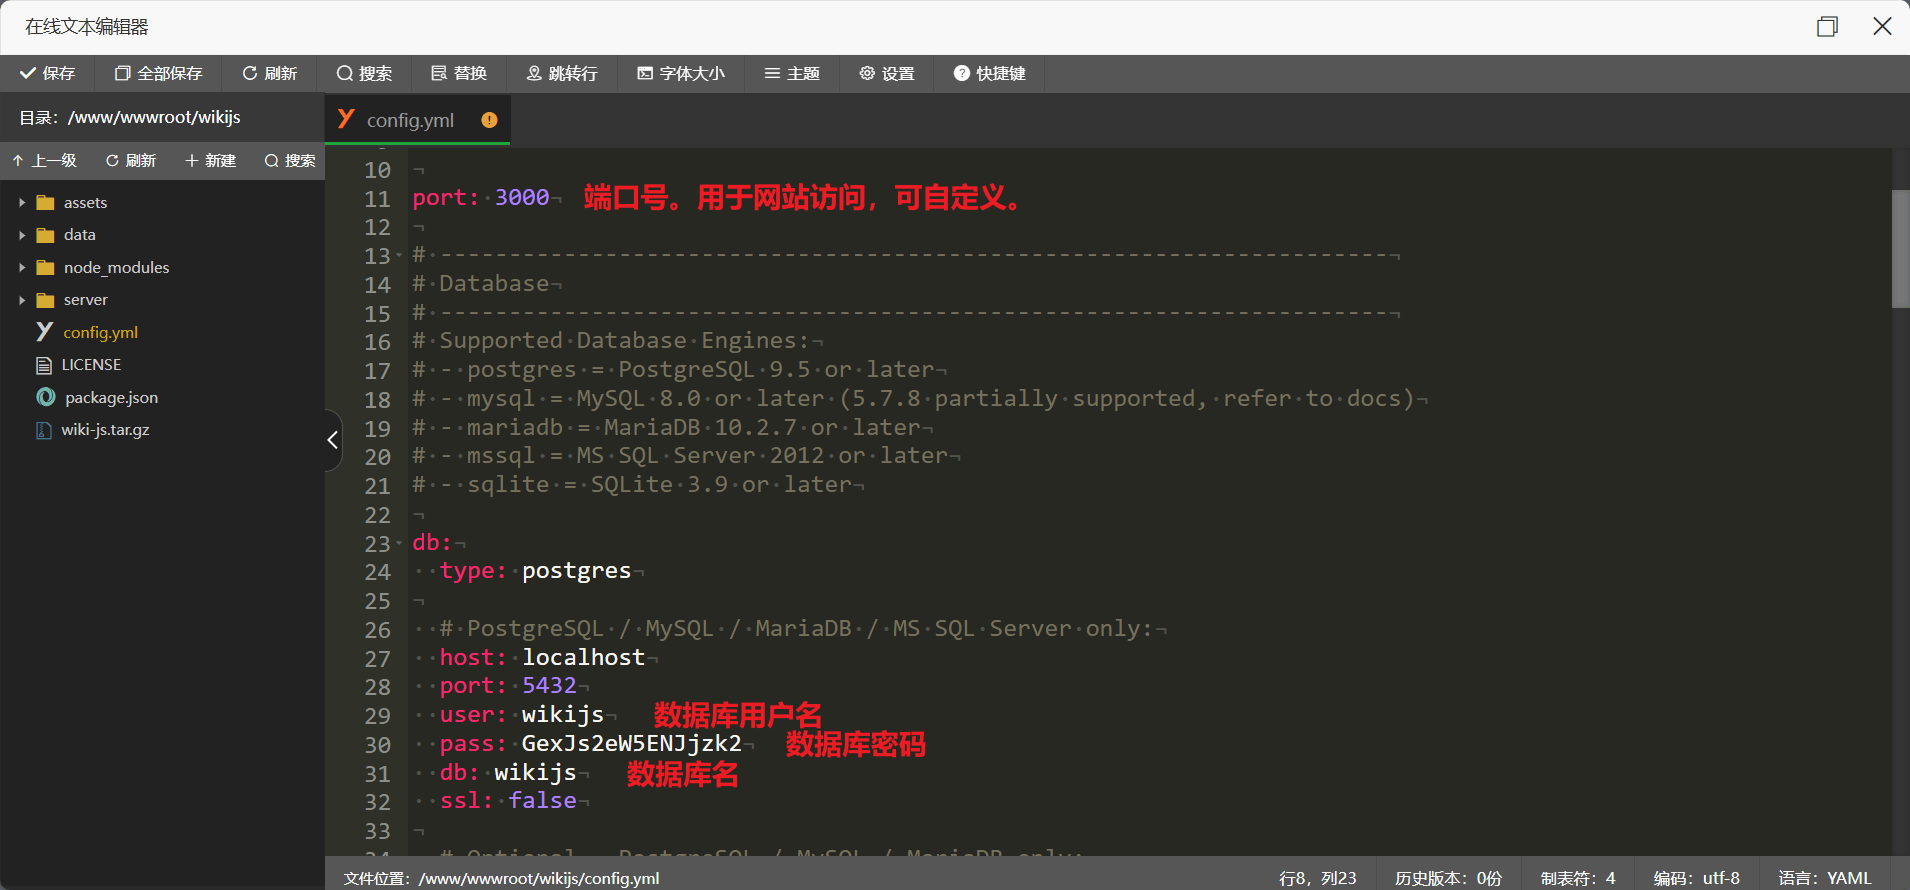Screen dimensions: 1910x890
Task: Click the YAML icon beside config.yml in tree
Action: pos(44,332)
